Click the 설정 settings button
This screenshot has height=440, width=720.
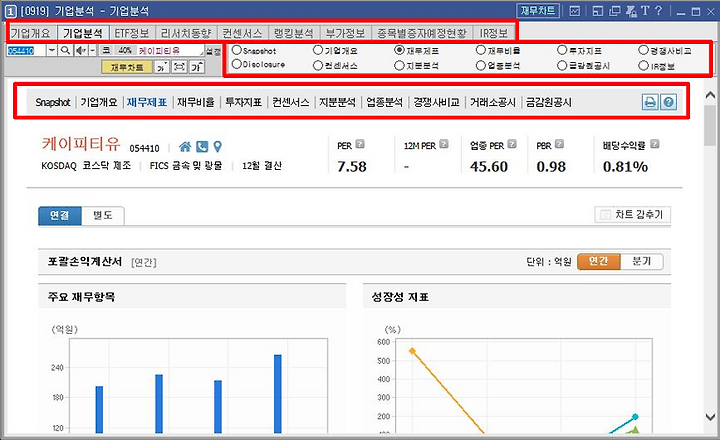[213, 51]
